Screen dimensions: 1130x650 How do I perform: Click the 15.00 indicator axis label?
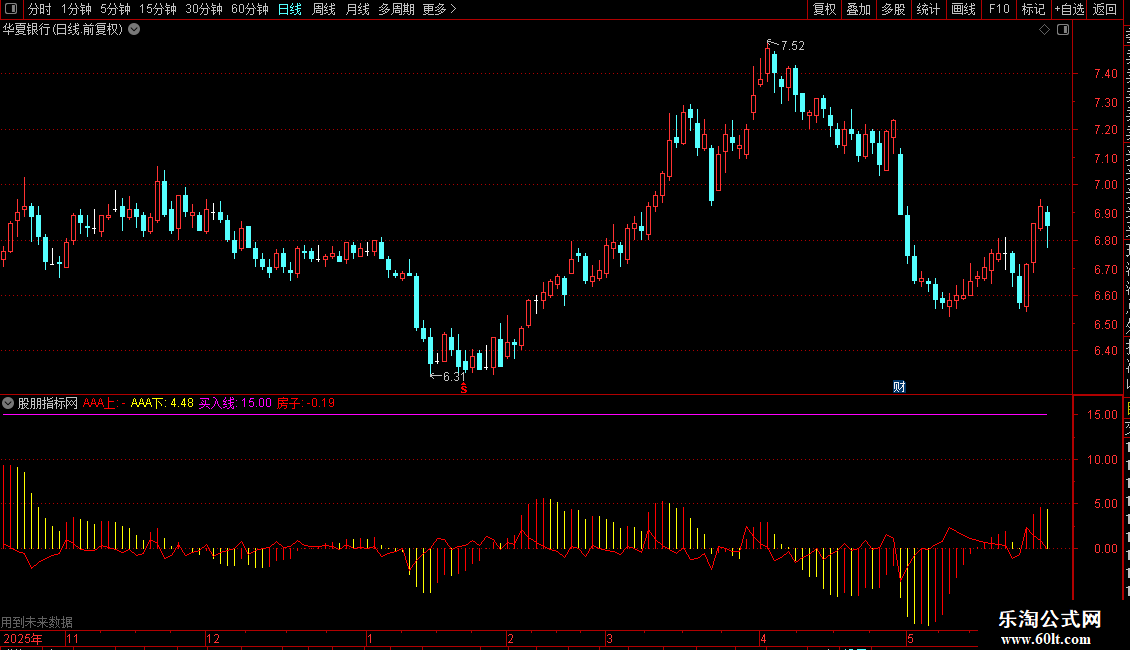[x=1102, y=414]
